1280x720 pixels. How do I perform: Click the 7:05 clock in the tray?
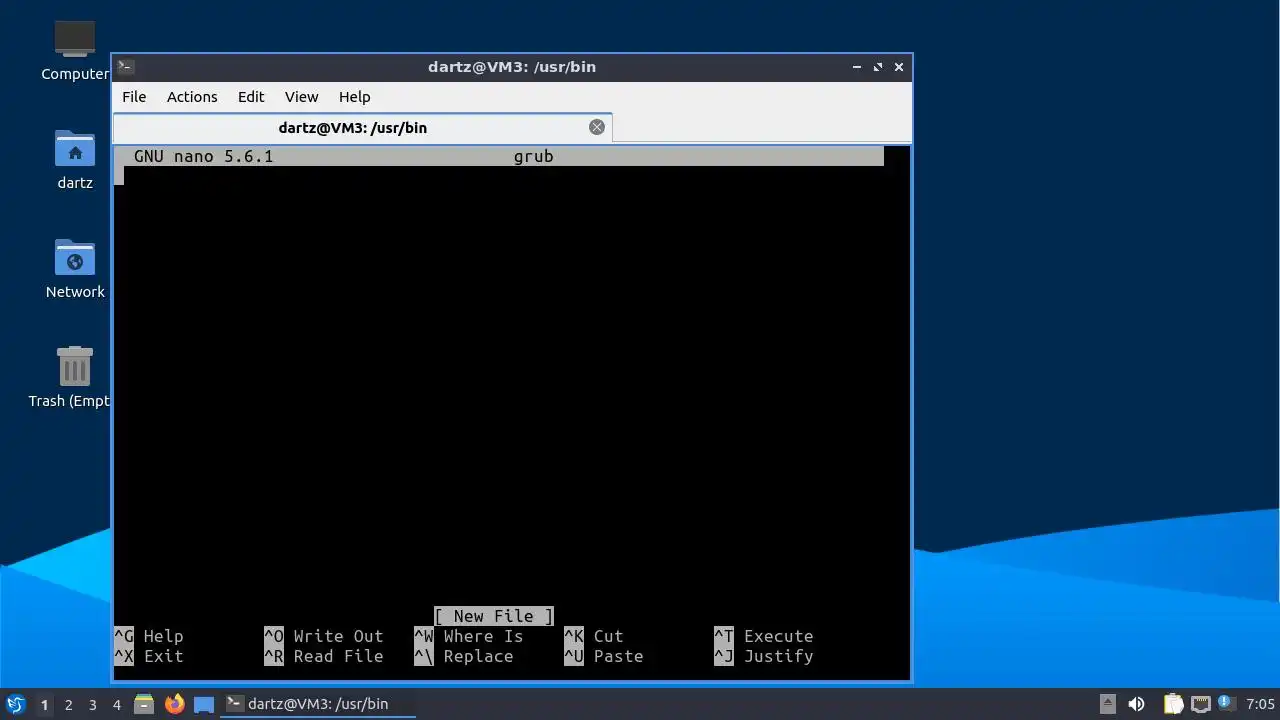1260,704
